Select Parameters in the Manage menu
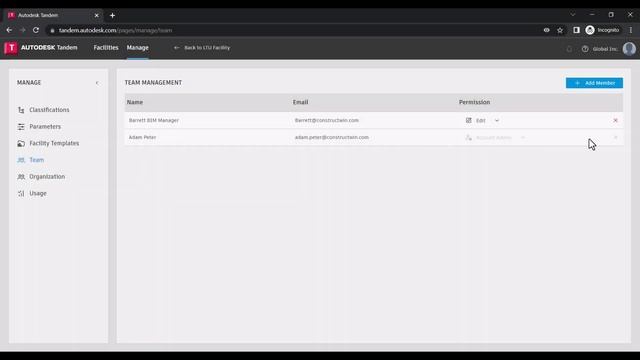Screen dimensions: 640x360 [x=45, y=127]
